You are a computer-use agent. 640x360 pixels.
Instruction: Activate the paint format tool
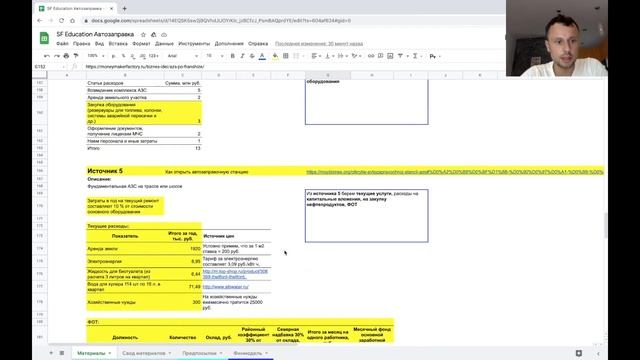pyautogui.click(x=76, y=56)
